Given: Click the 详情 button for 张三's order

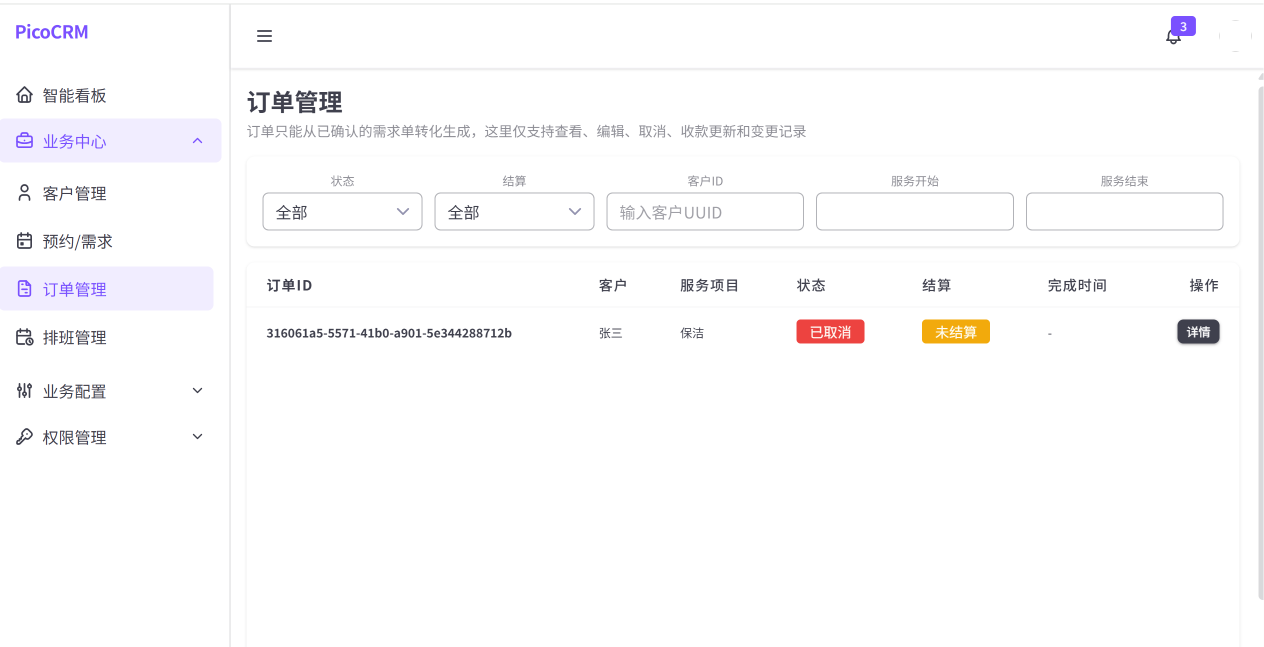Looking at the screenshot, I should coord(1198,332).
